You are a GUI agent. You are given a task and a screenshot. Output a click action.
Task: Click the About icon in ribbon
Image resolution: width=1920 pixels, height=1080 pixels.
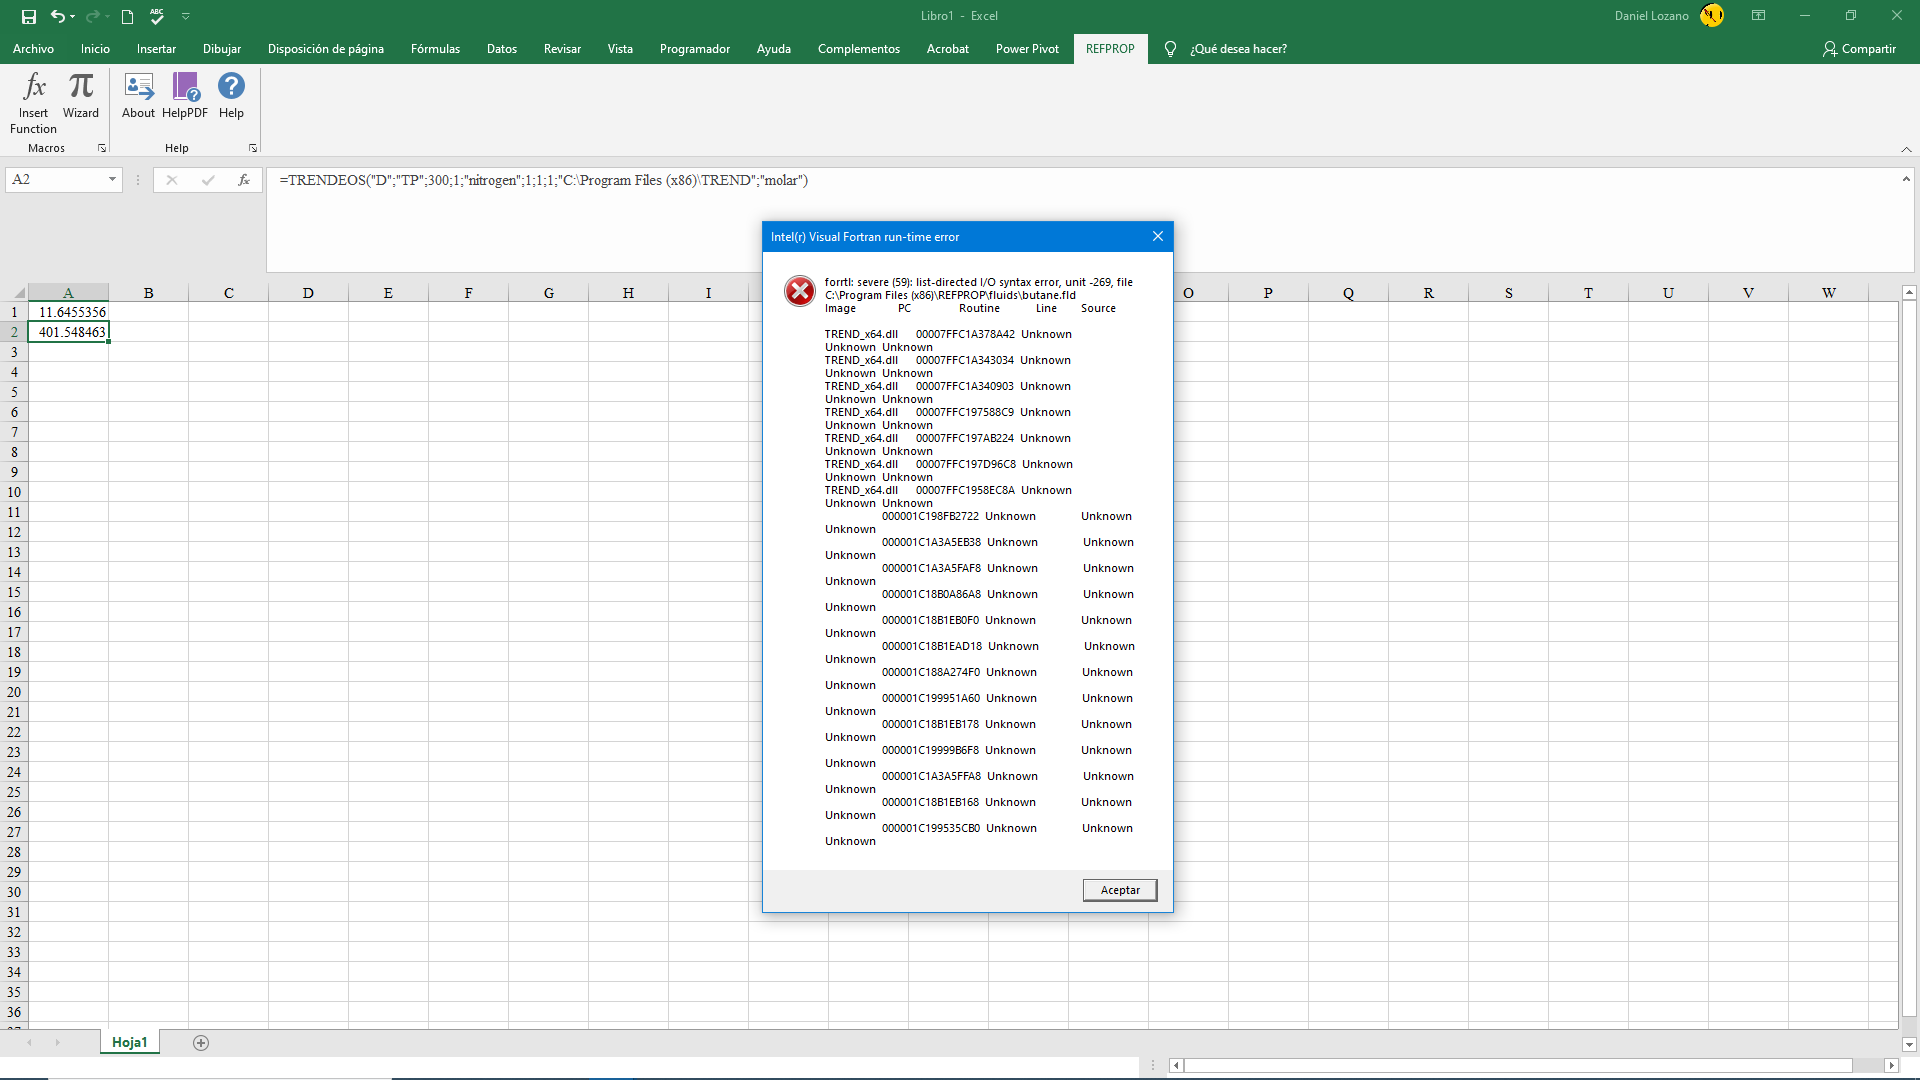pyautogui.click(x=139, y=88)
